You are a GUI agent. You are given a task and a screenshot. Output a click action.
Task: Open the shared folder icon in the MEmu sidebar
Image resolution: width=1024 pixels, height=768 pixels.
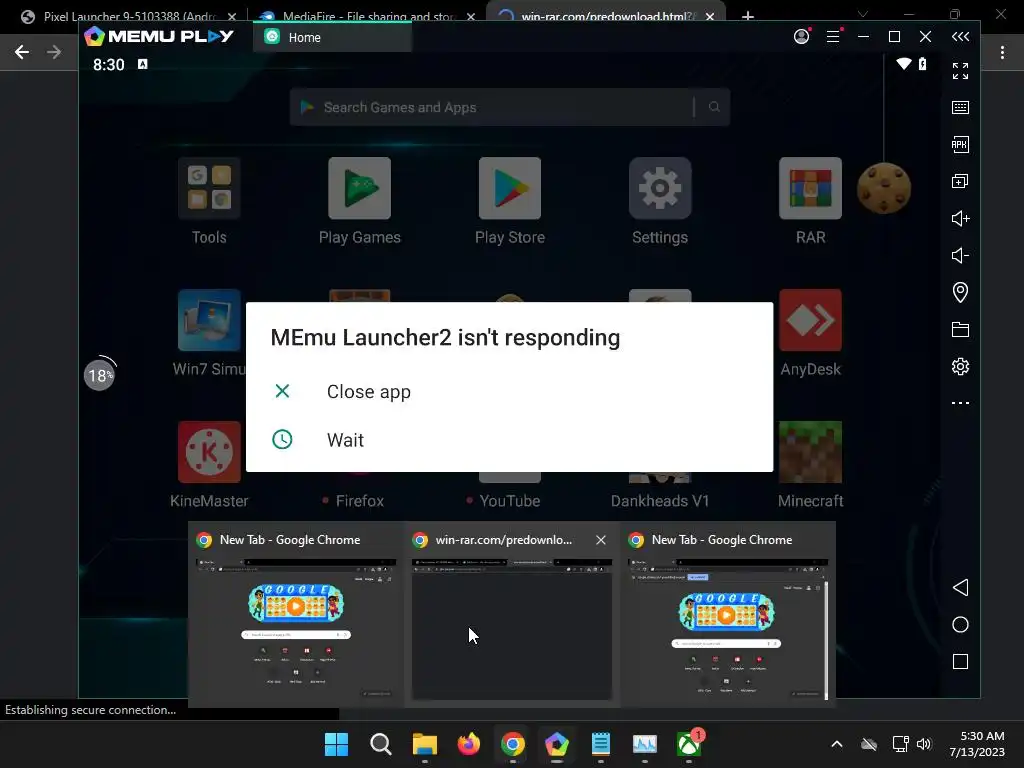click(960, 329)
